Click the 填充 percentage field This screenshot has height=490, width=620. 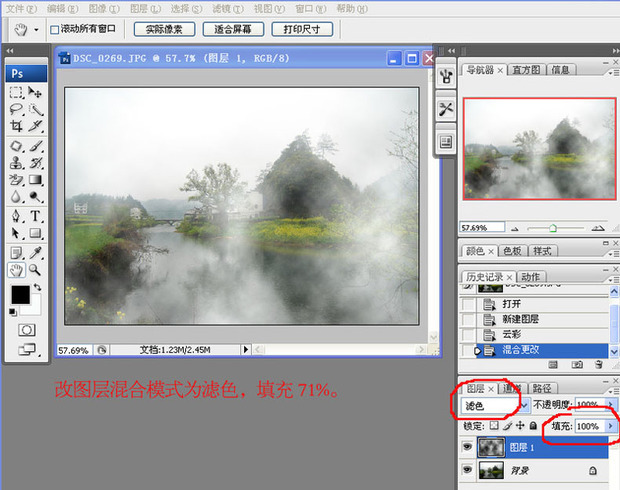[590, 426]
